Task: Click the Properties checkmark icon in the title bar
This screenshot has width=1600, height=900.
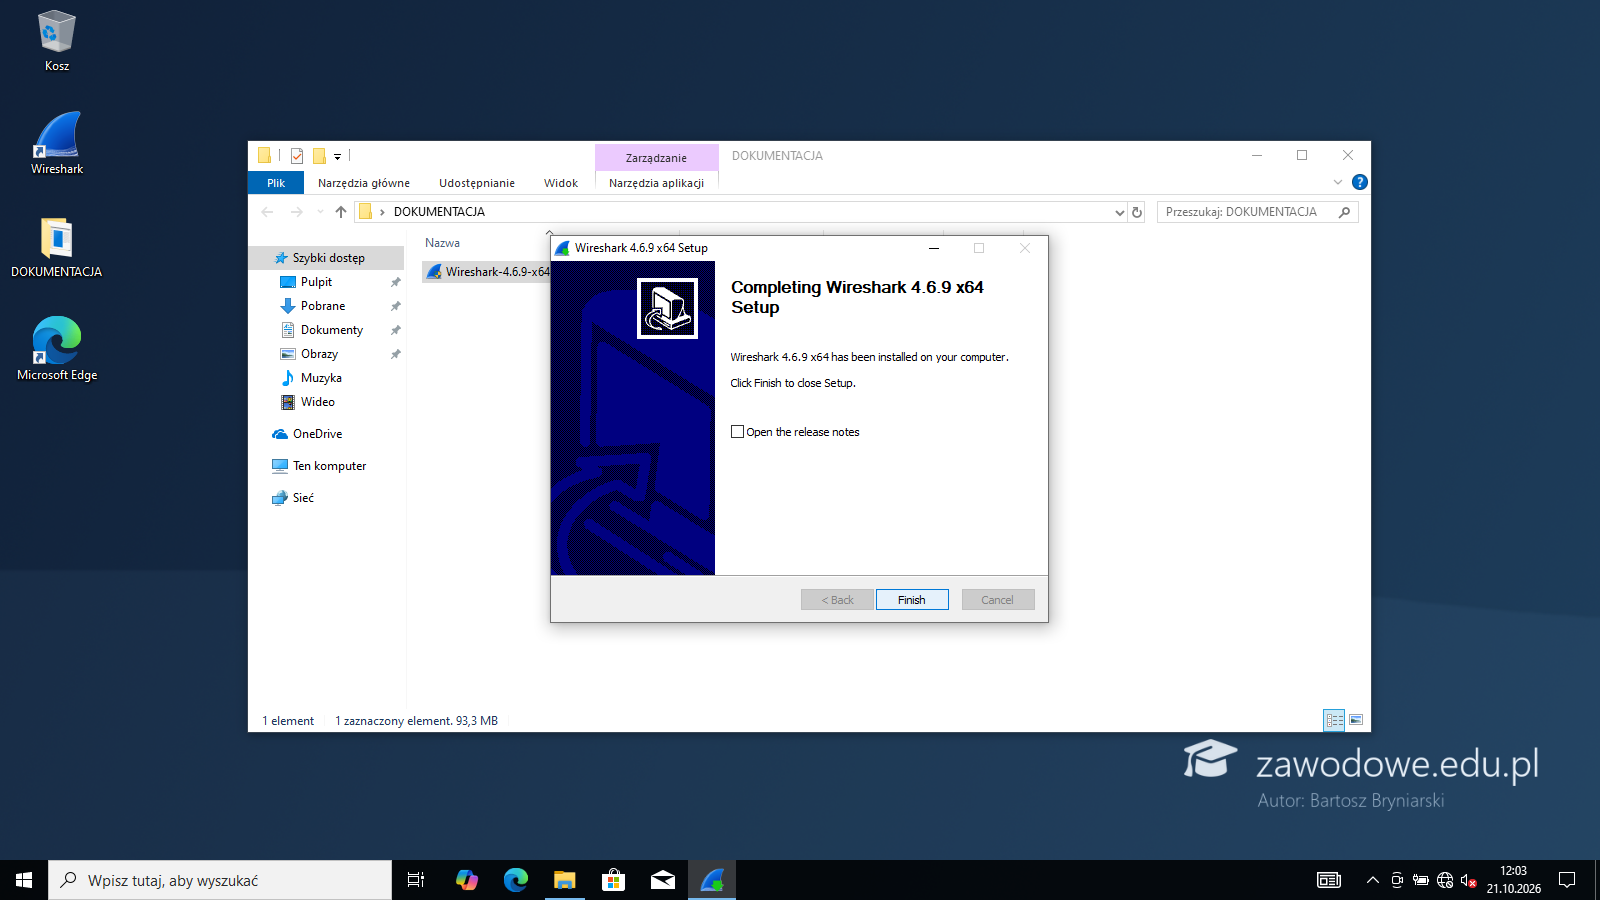Action: point(297,156)
